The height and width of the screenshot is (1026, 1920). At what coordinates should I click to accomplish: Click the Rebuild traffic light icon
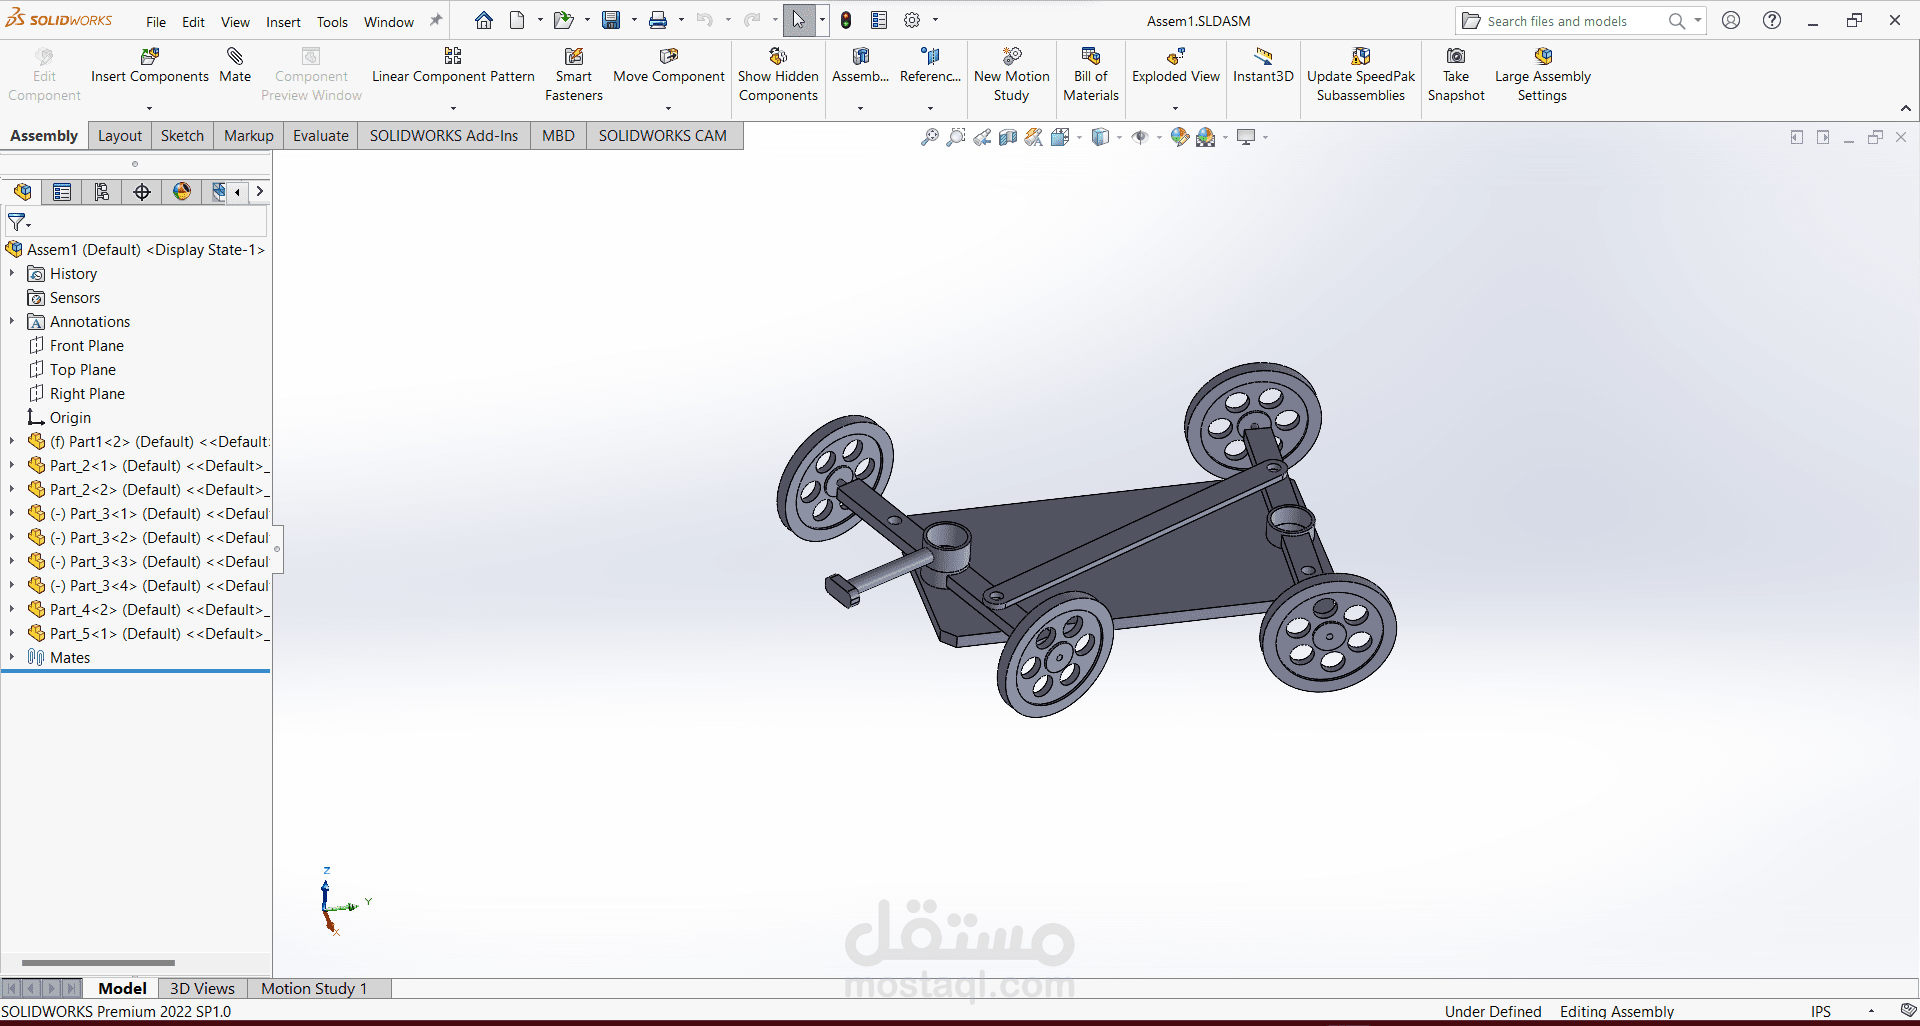(x=846, y=20)
